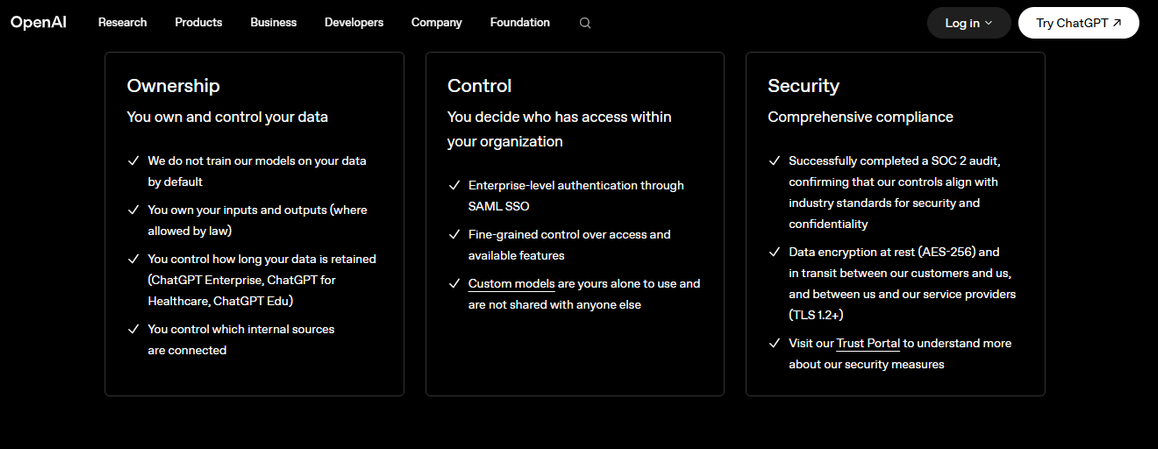Open the Trust Portal link
The image size is (1158, 449).
tap(868, 343)
